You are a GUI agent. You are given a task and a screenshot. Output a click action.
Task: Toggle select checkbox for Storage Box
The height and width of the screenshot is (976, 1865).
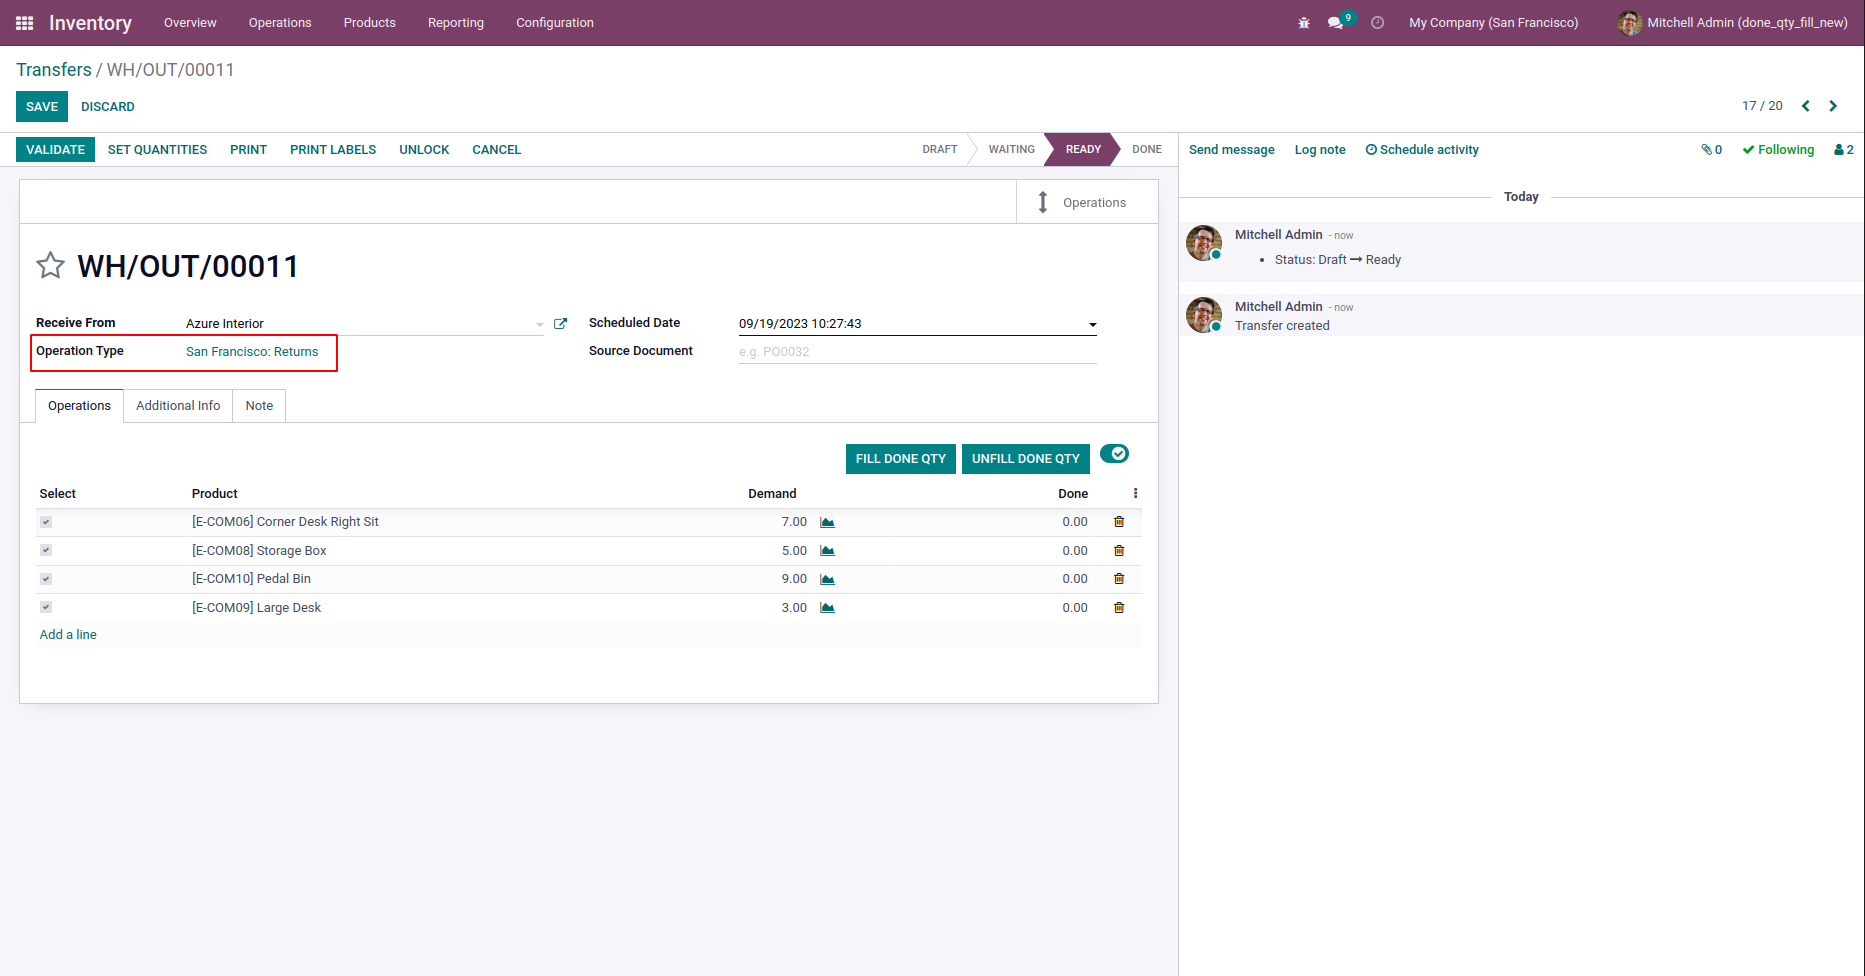point(46,551)
